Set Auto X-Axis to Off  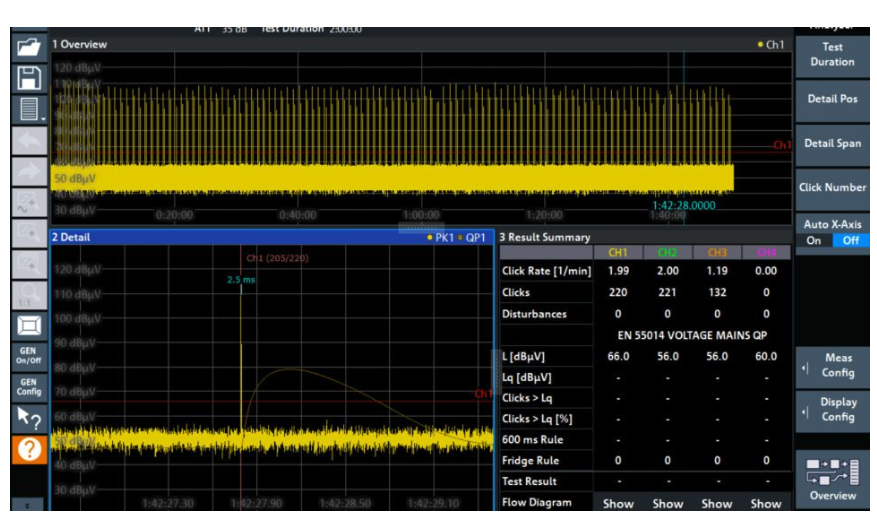(x=851, y=241)
